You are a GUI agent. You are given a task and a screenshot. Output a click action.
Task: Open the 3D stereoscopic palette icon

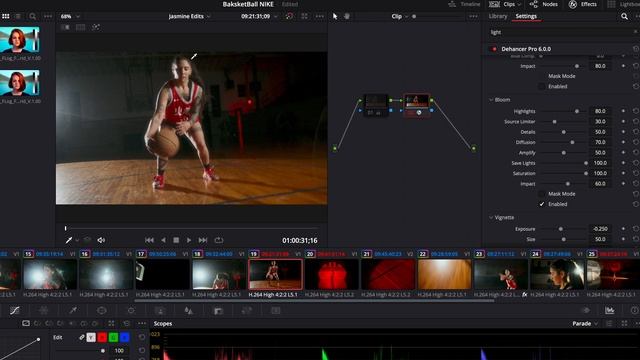[276, 311]
